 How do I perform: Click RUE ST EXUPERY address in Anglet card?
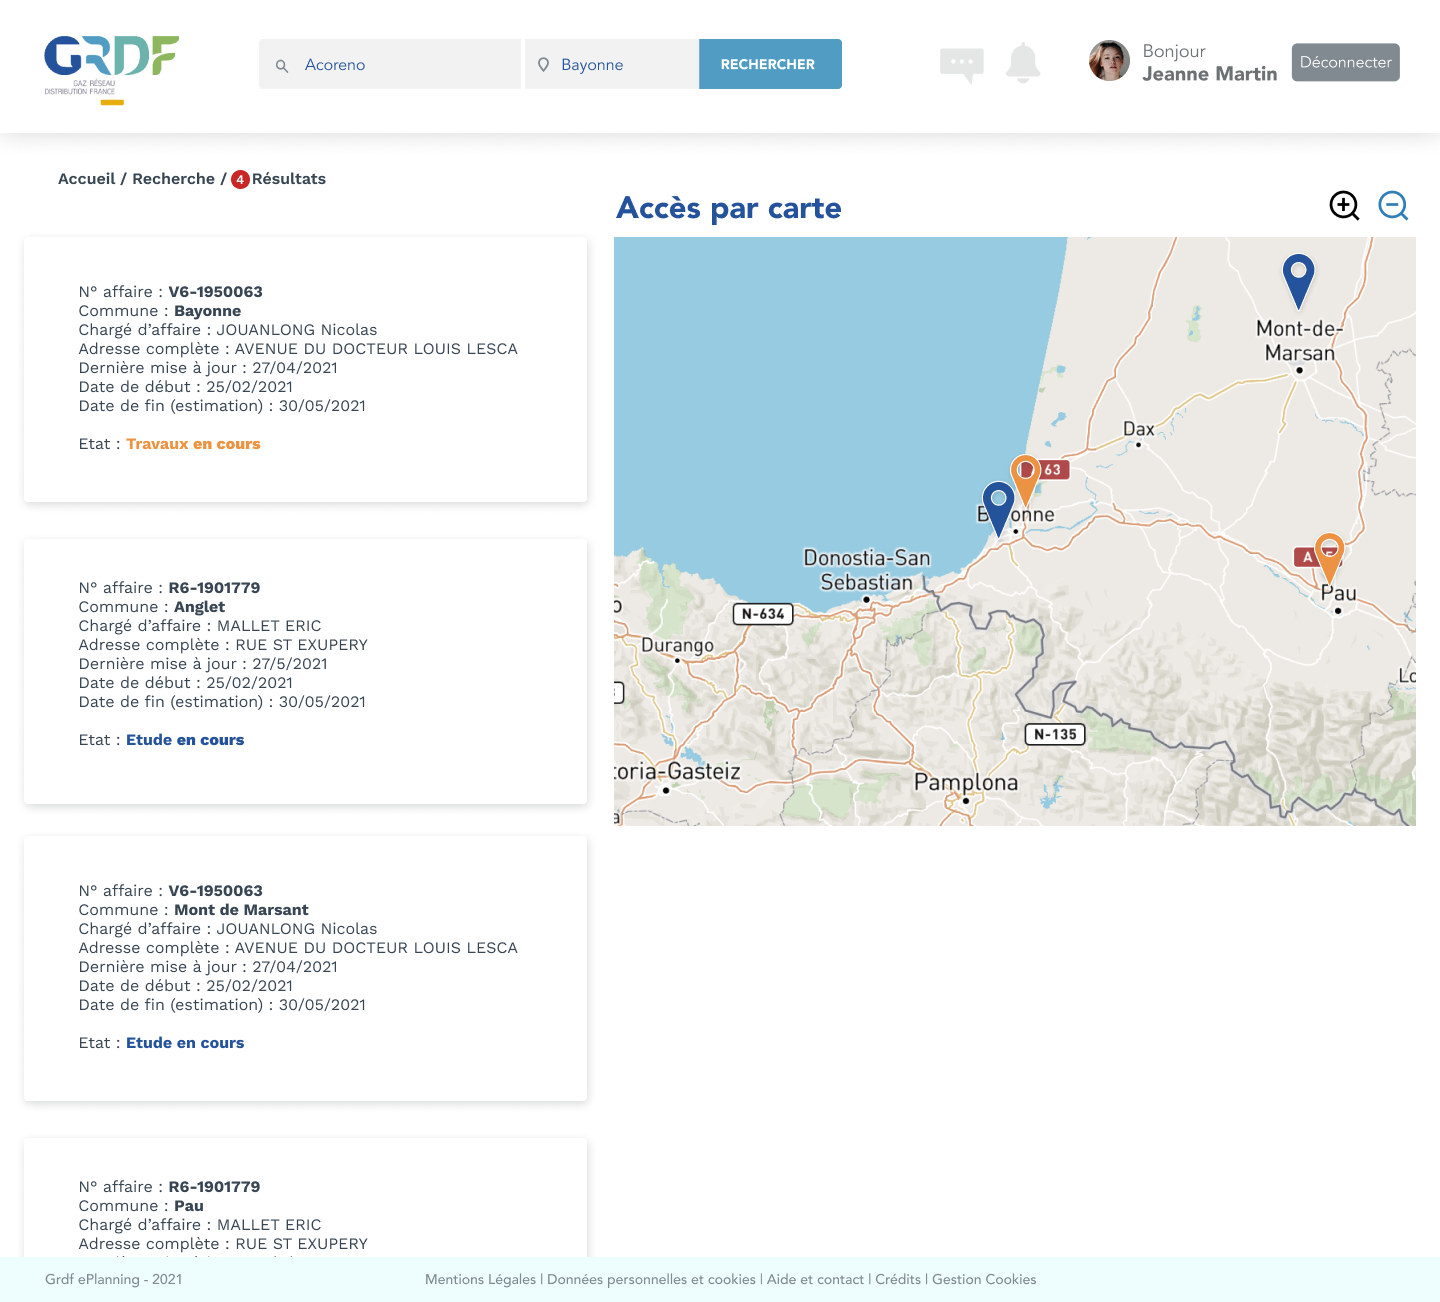pyautogui.click(x=302, y=645)
